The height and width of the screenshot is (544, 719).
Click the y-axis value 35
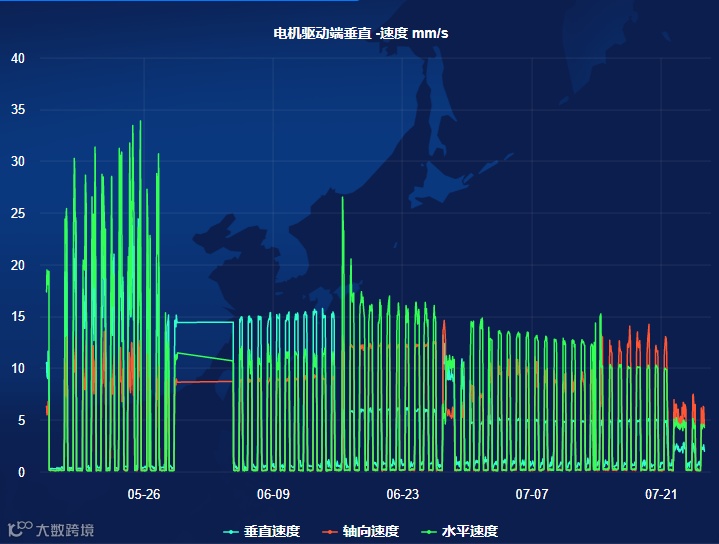18,110
